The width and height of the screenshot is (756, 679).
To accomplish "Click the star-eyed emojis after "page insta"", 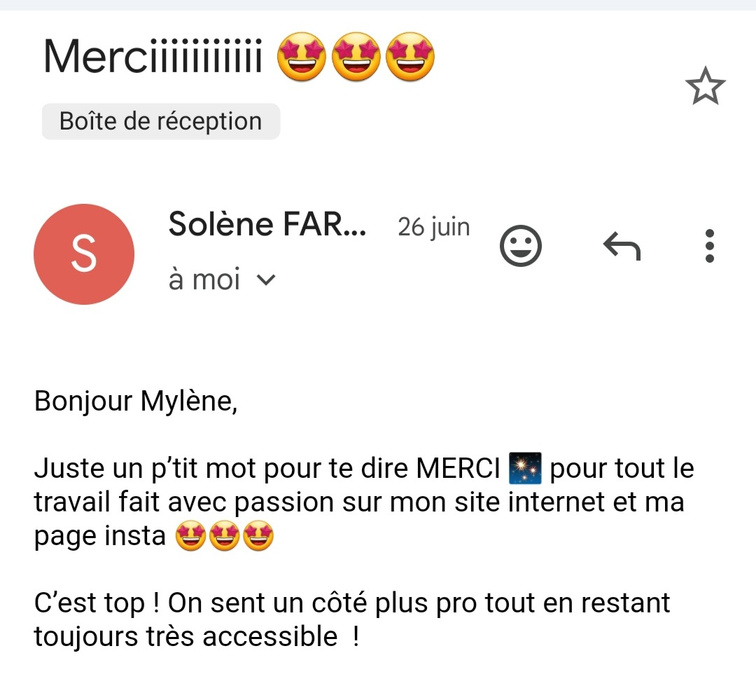I will [224, 537].
